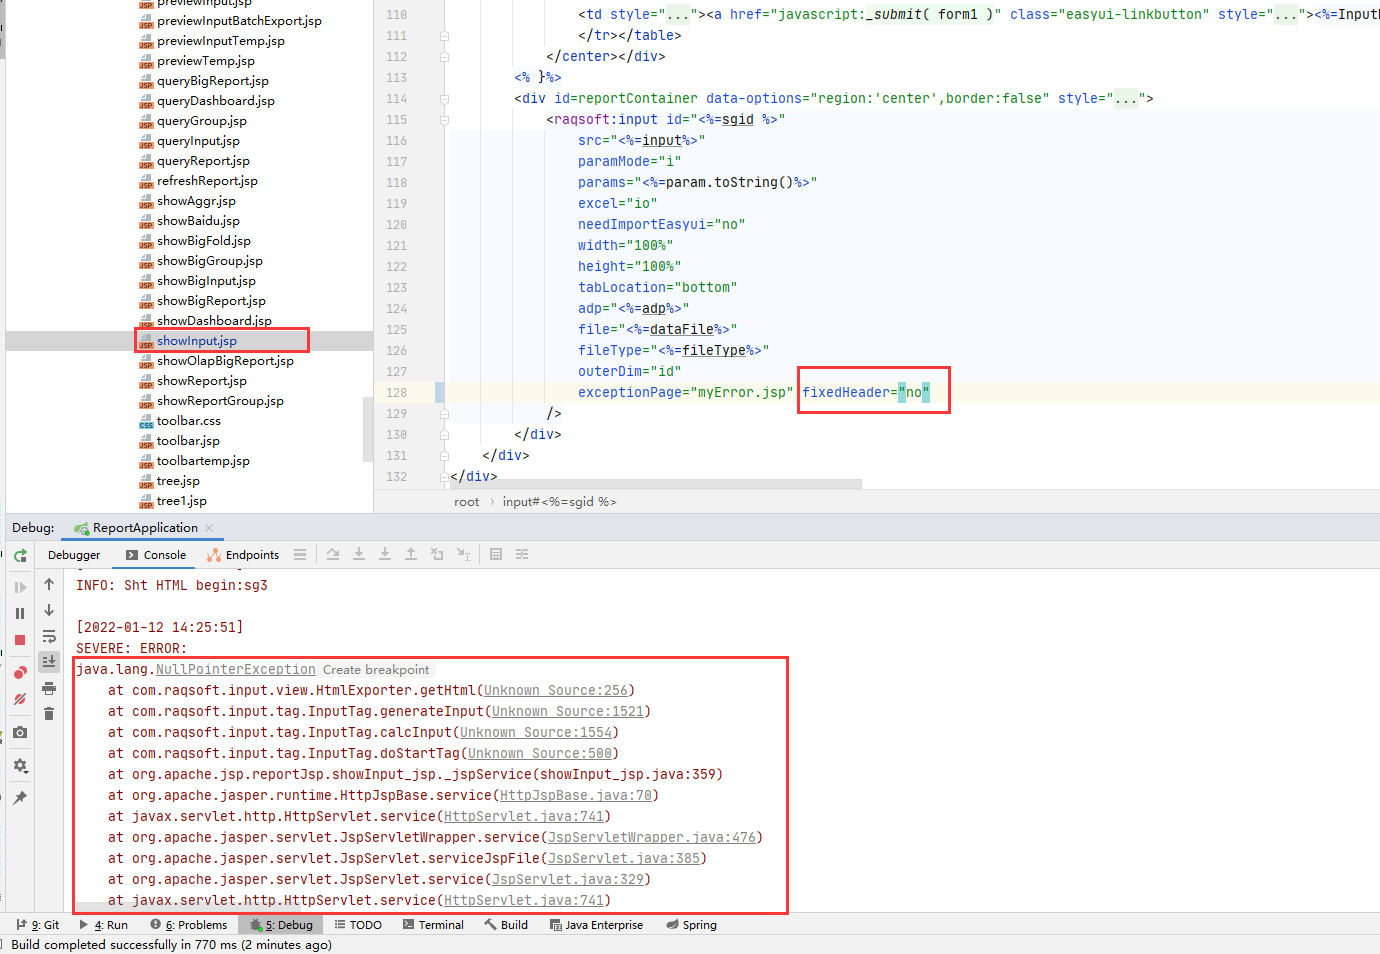Image resolution: width=1380 pixels, height=954 pixels.
Task: Open debug settings gear icon
Action: [x=20, y=766]
